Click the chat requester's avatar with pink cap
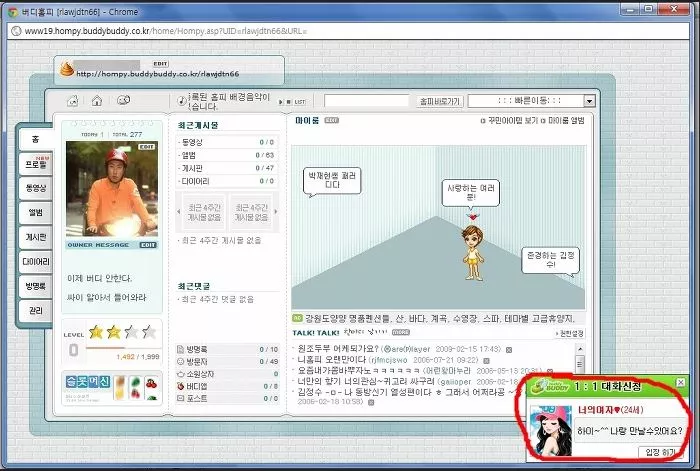 [x=550, y=430]
